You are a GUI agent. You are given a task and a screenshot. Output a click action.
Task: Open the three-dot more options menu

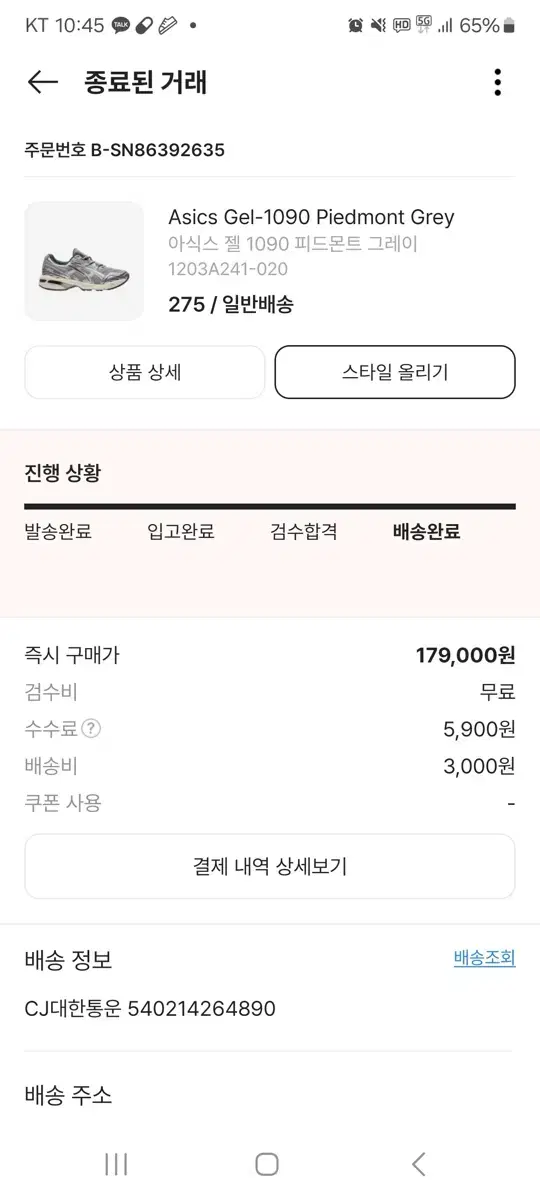pyautogui.click(x=497, y=82)
